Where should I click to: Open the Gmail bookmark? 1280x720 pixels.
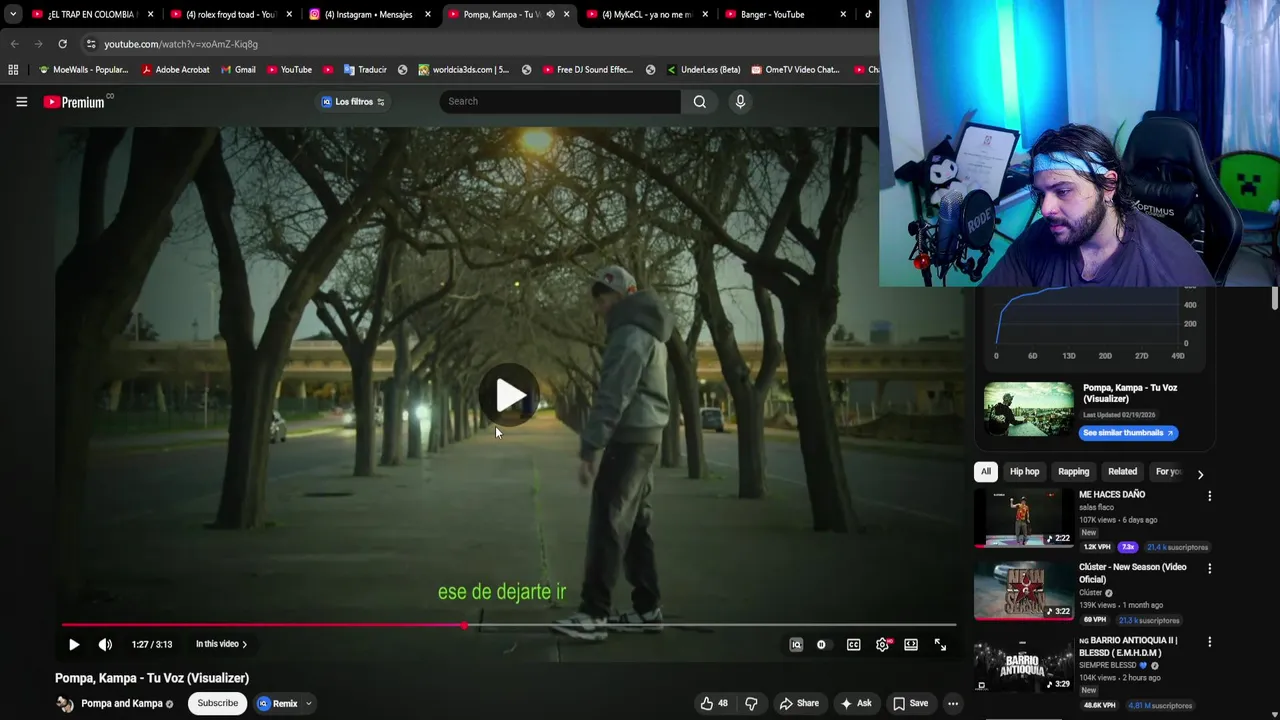coord(238,70)
